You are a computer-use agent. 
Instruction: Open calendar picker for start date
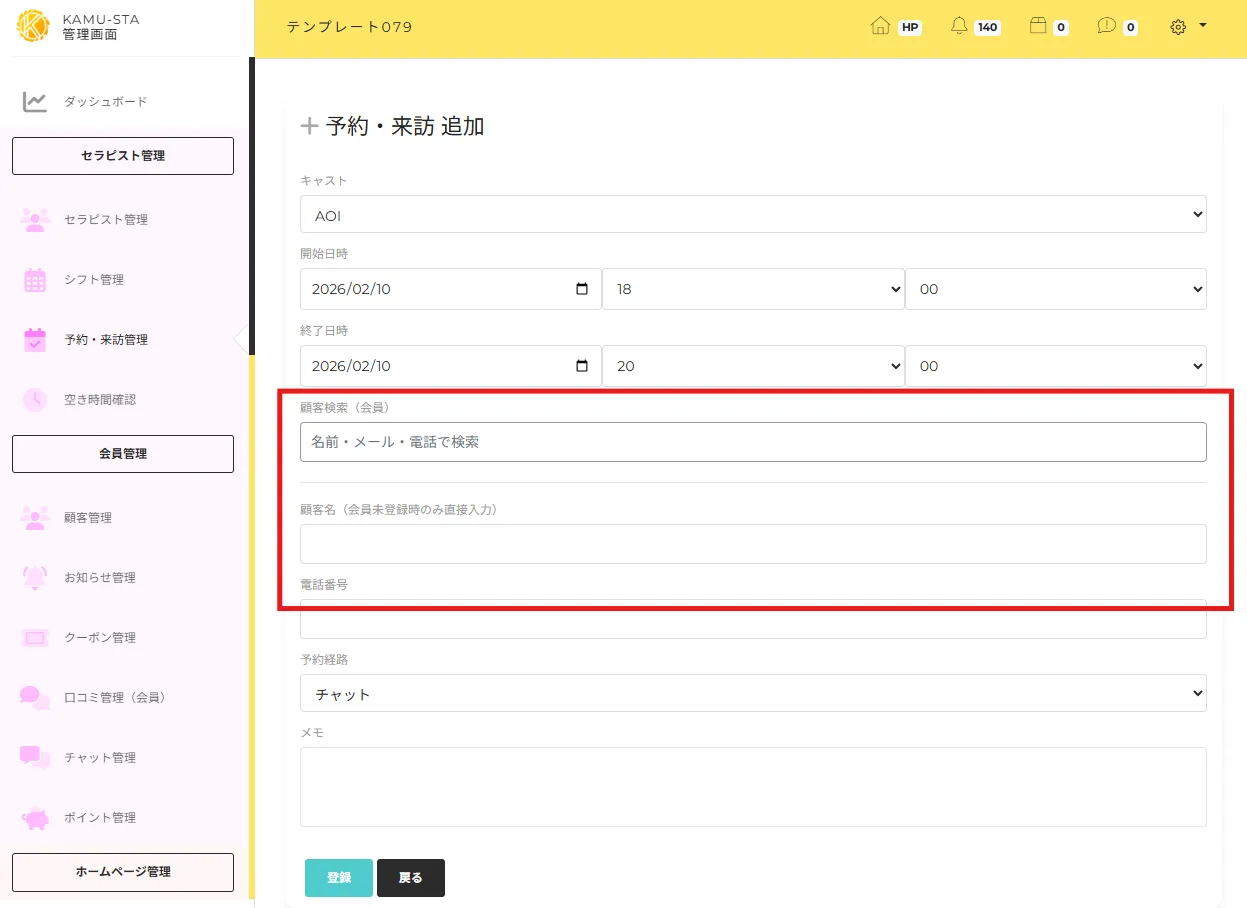coord(582,289)
